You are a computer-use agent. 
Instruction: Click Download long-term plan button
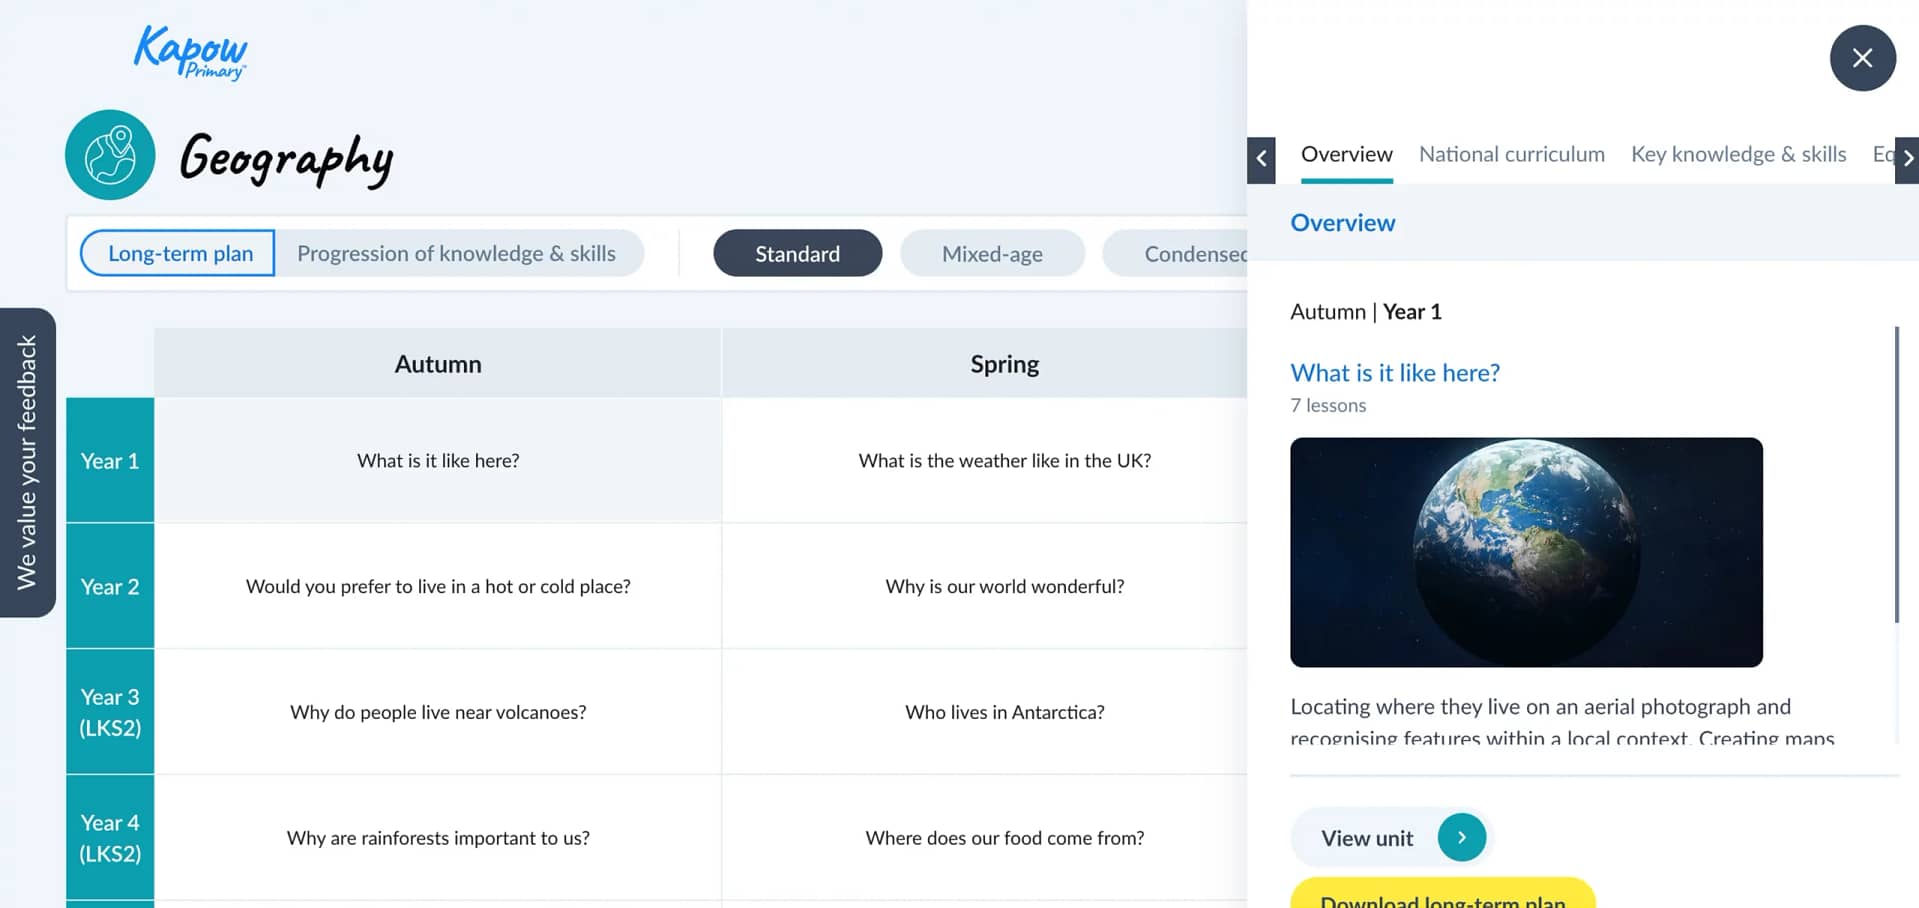tap(1442, 894)
